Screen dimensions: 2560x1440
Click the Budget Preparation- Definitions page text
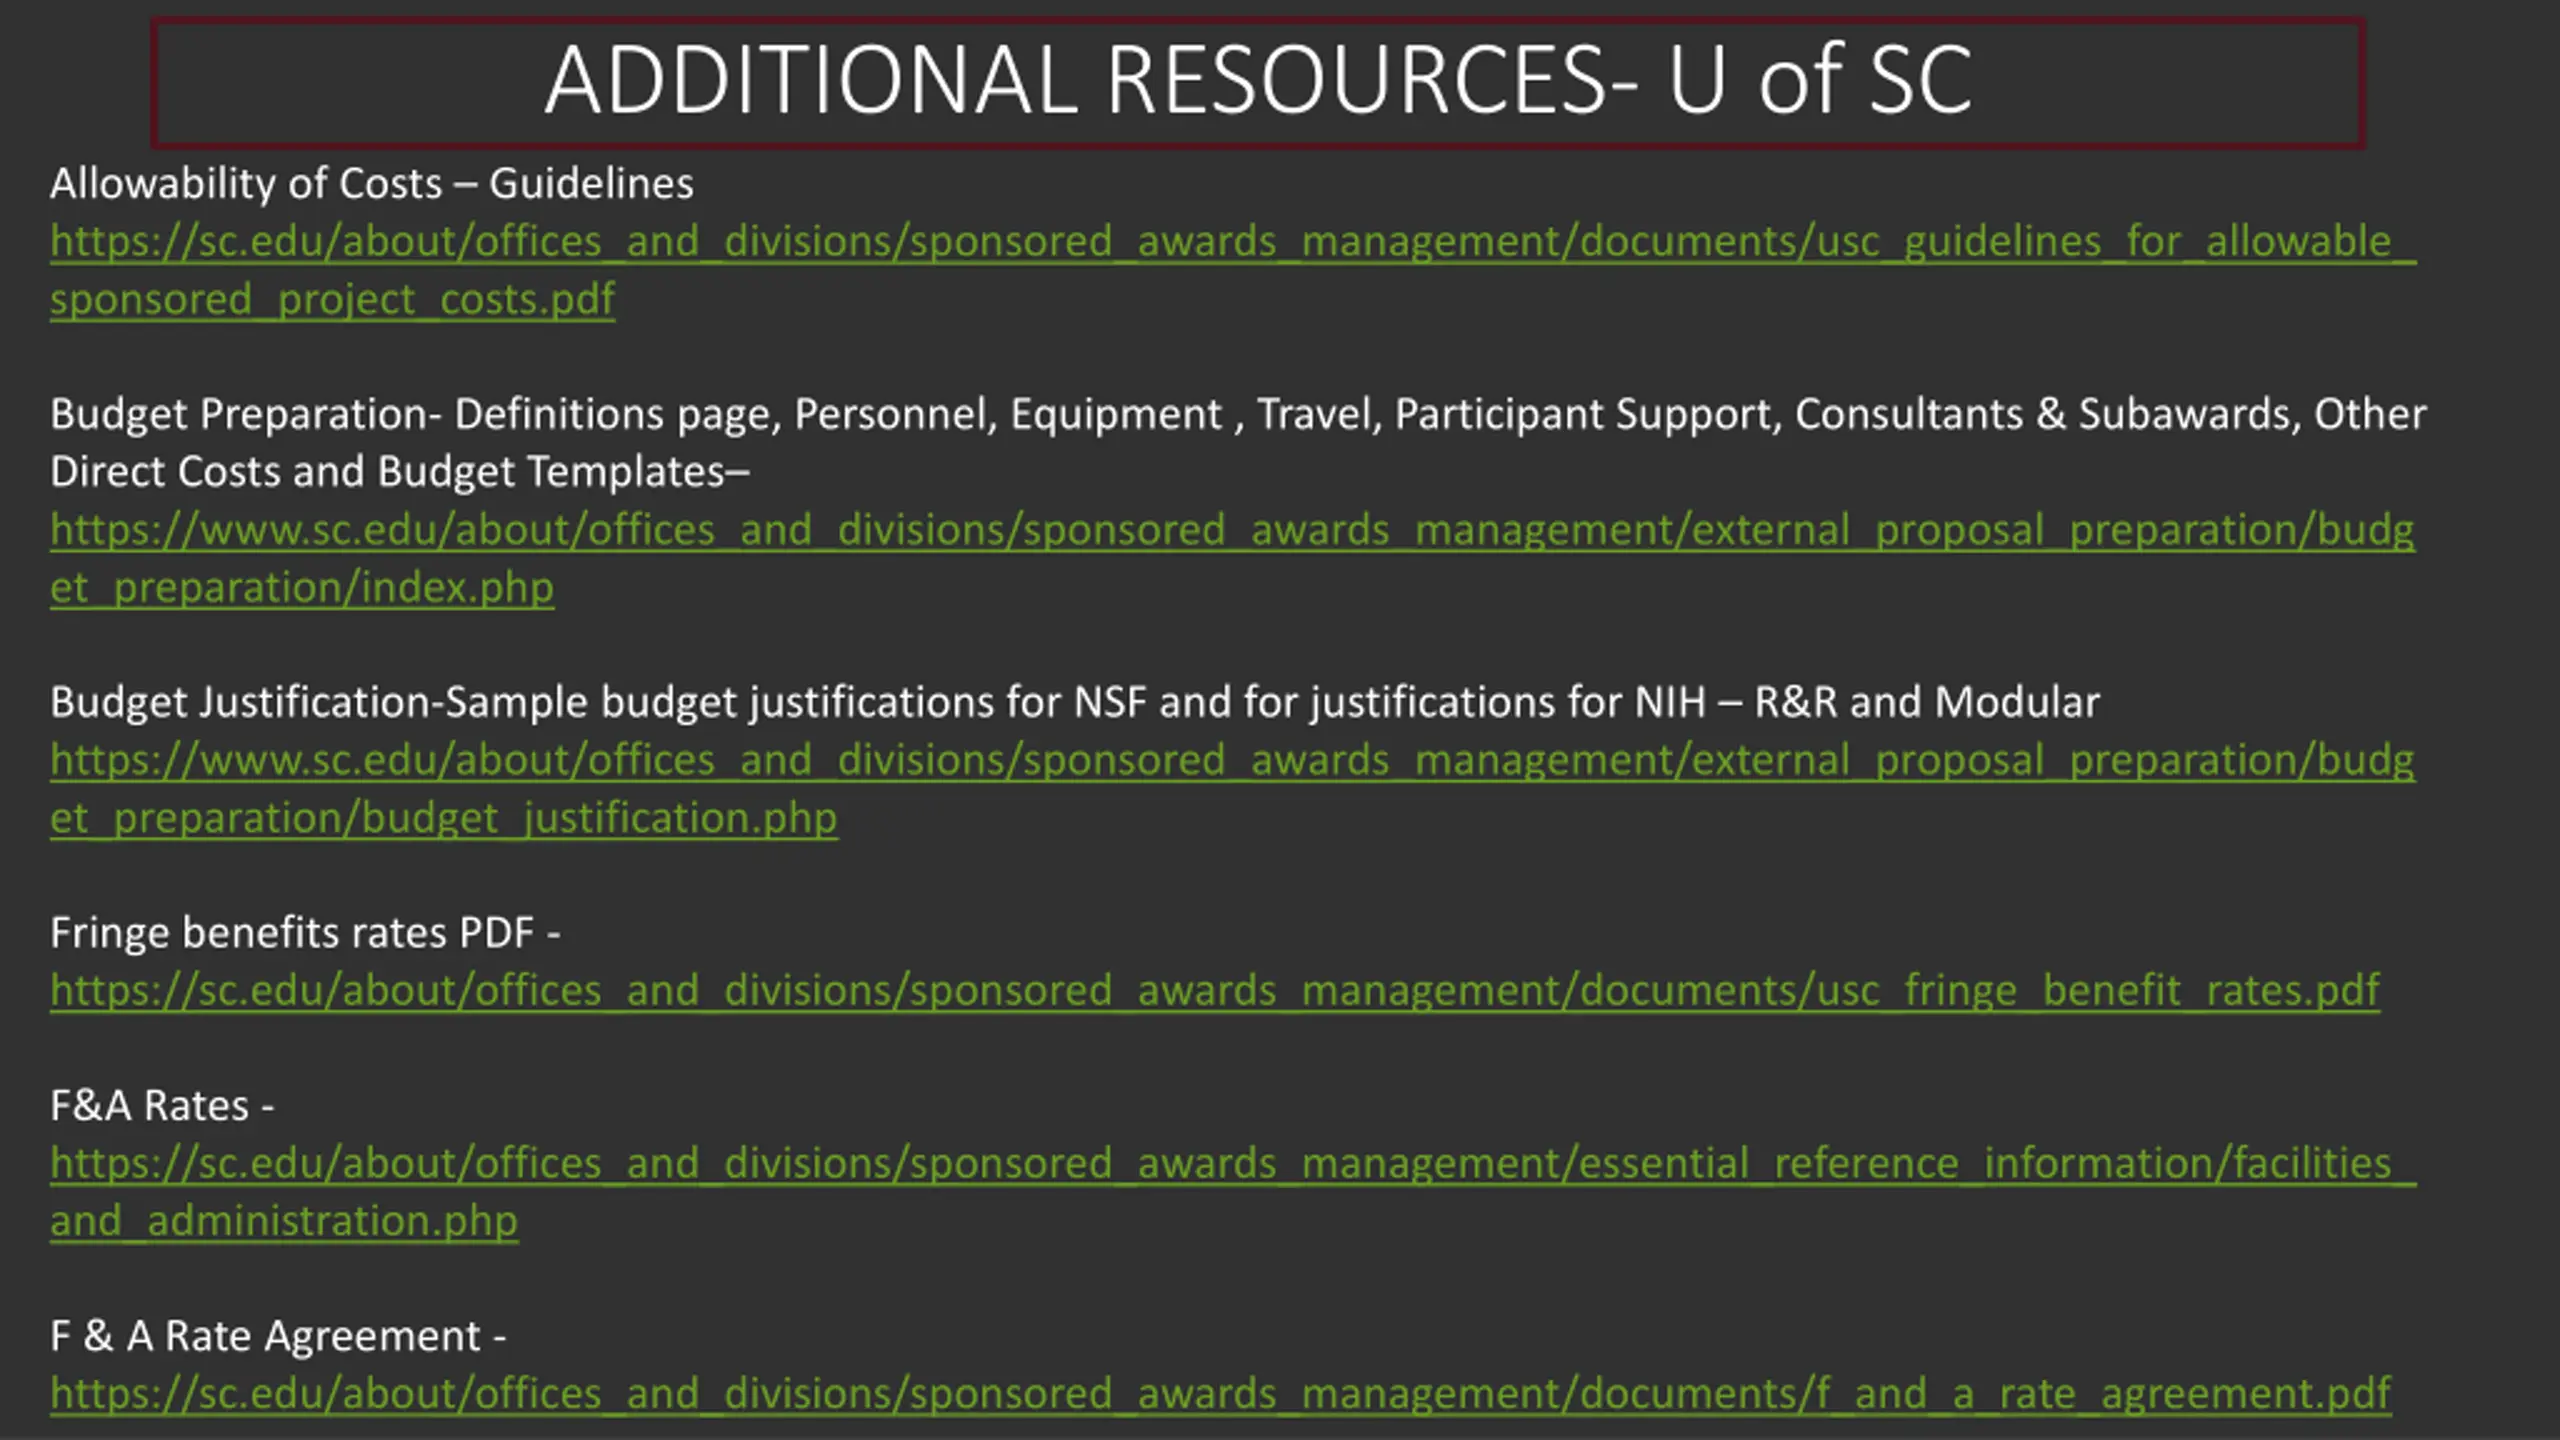(x=414, y=415)
